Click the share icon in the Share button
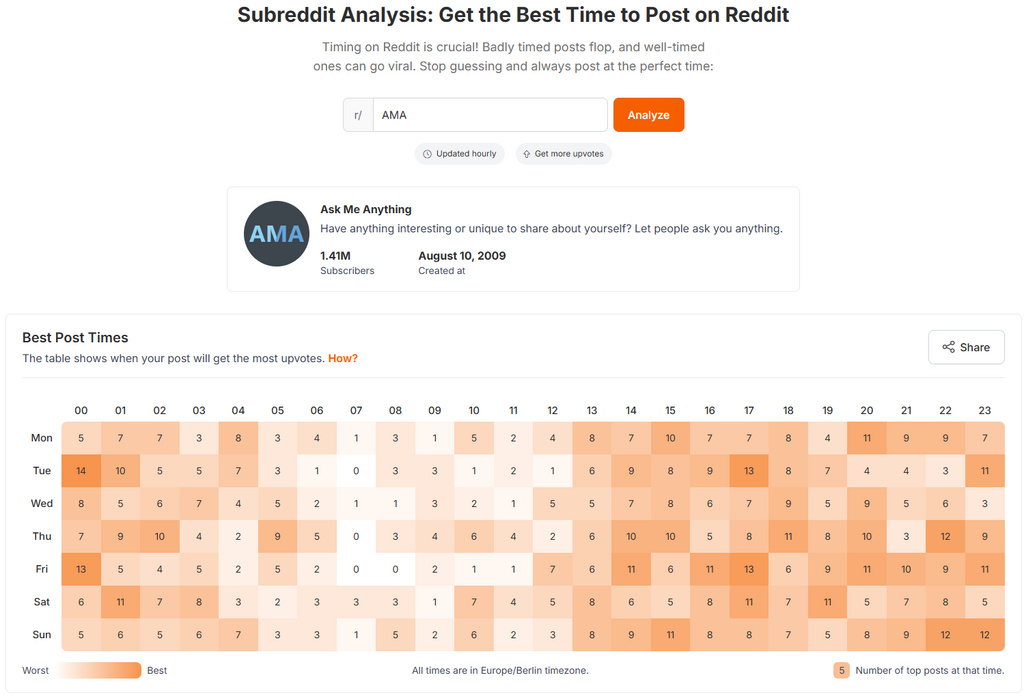 click(948, 347)
